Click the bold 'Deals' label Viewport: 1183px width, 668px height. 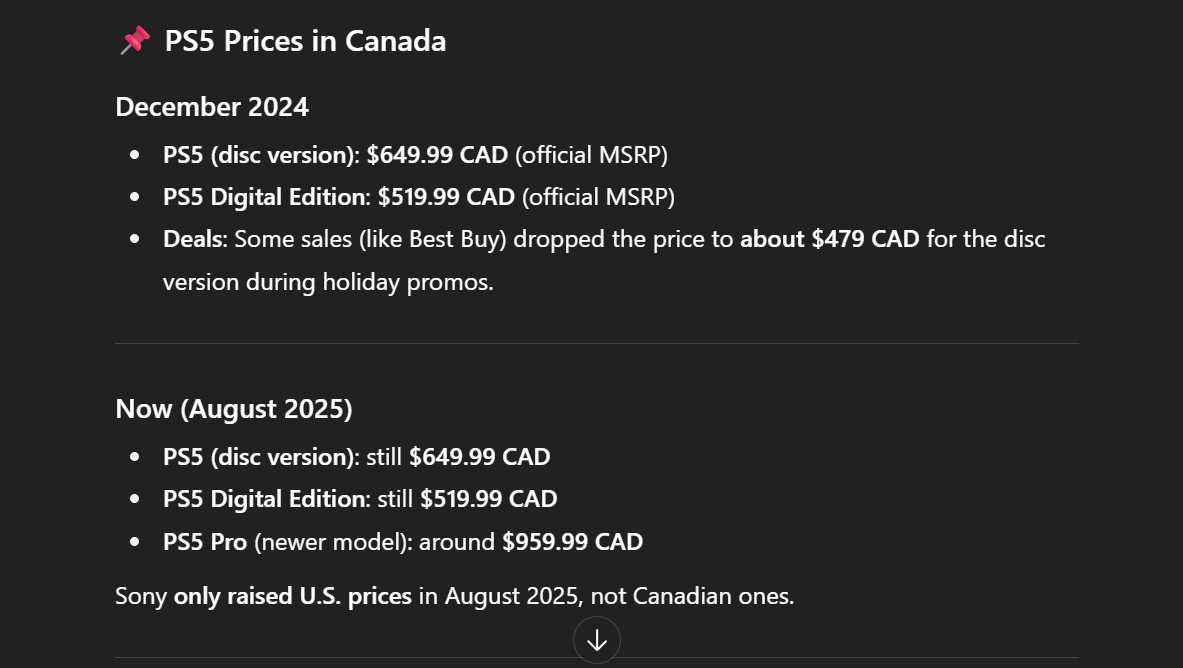tap(195, 239)
